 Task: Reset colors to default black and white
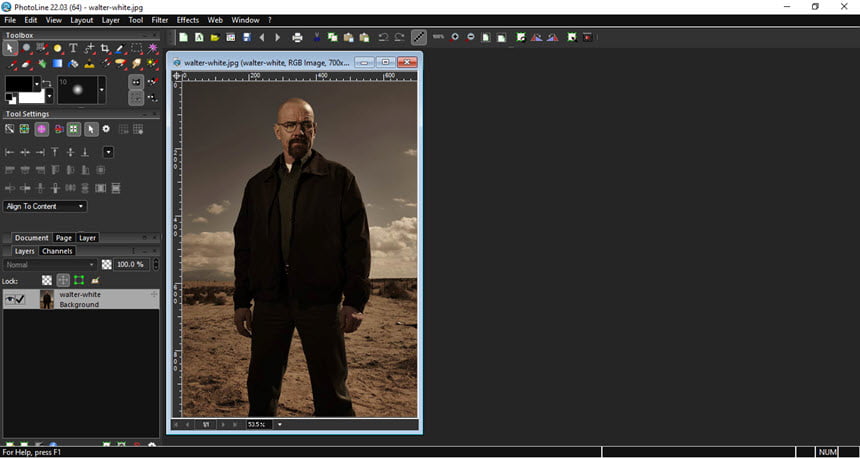9,97
